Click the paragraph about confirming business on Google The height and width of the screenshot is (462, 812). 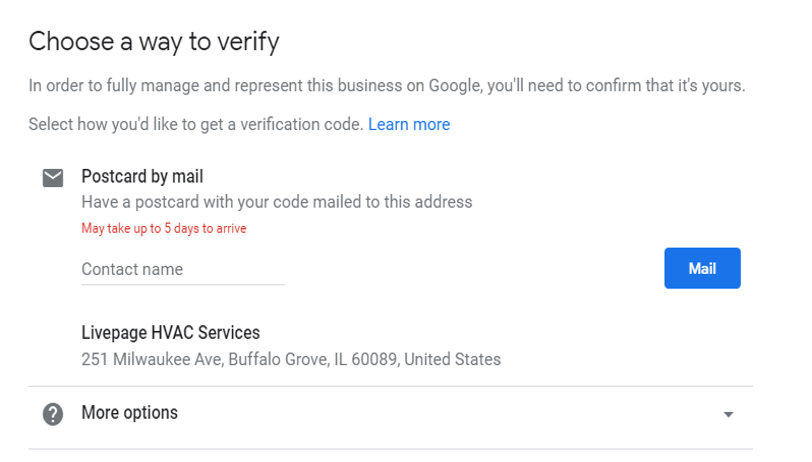tap(387, 85)
